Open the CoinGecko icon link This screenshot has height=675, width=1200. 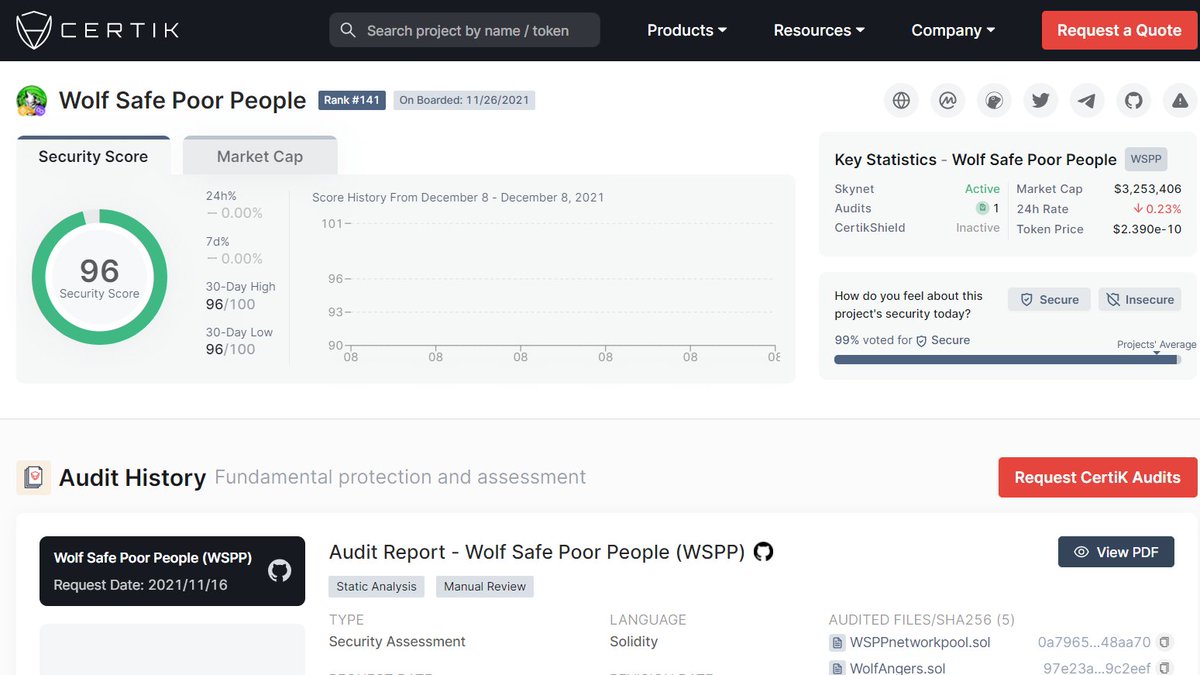coord(994,100)
